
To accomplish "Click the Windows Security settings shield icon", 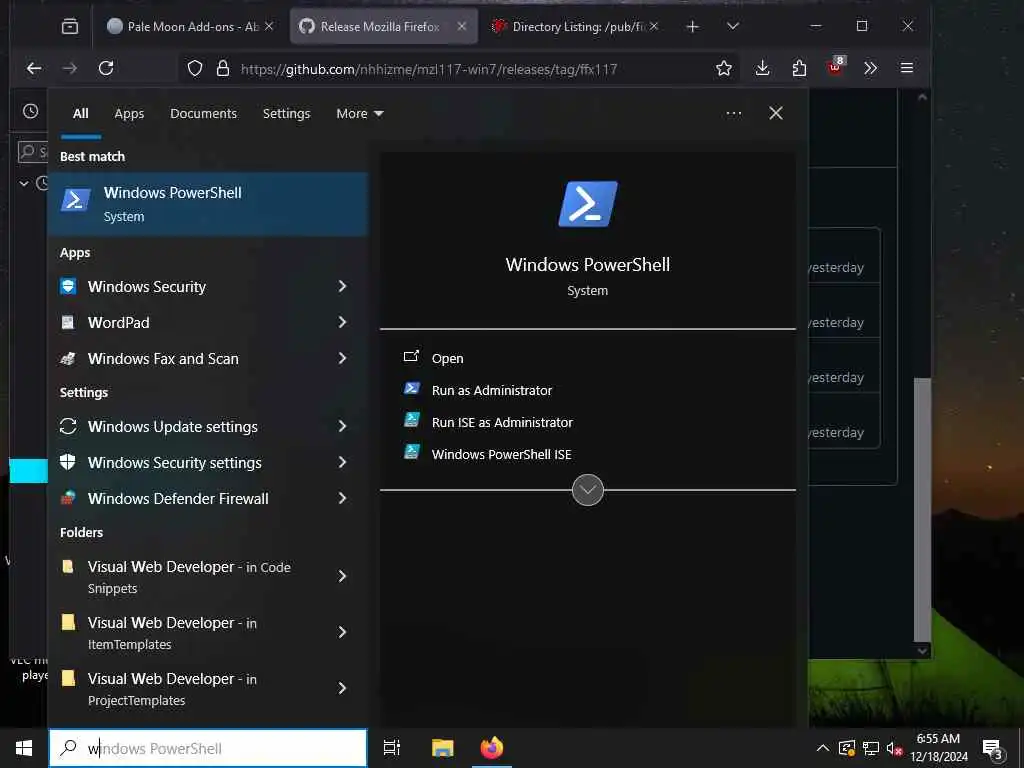I will [x=68, y=462].
